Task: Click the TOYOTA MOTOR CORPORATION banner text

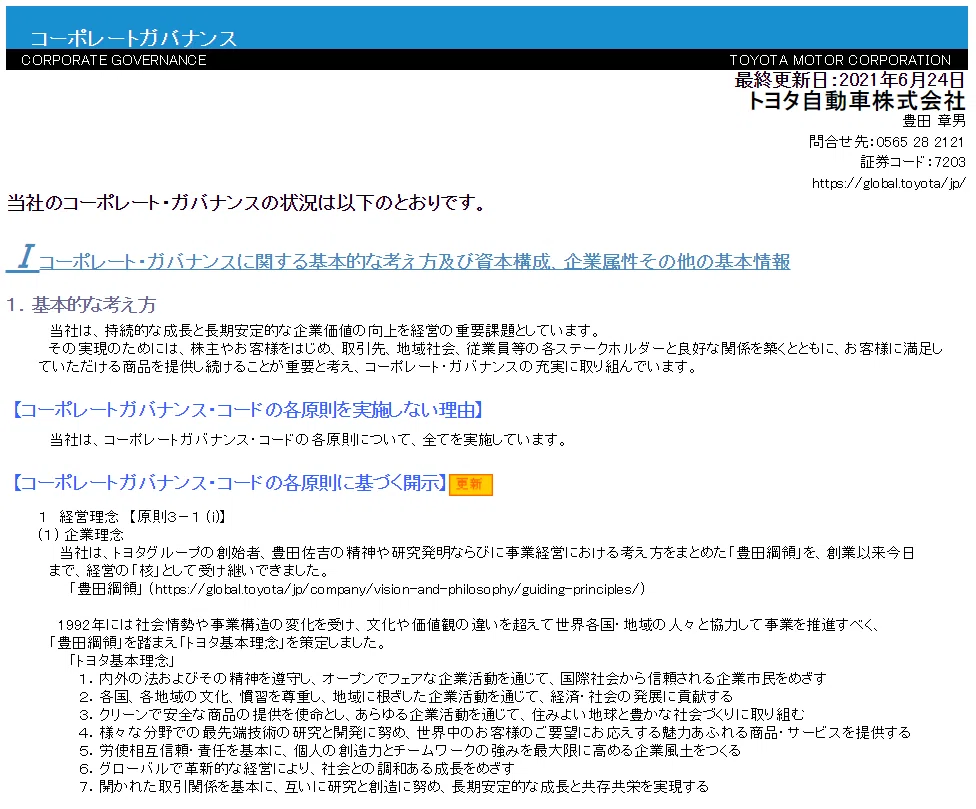Action: pyautogui.click(x=840, y=60)
